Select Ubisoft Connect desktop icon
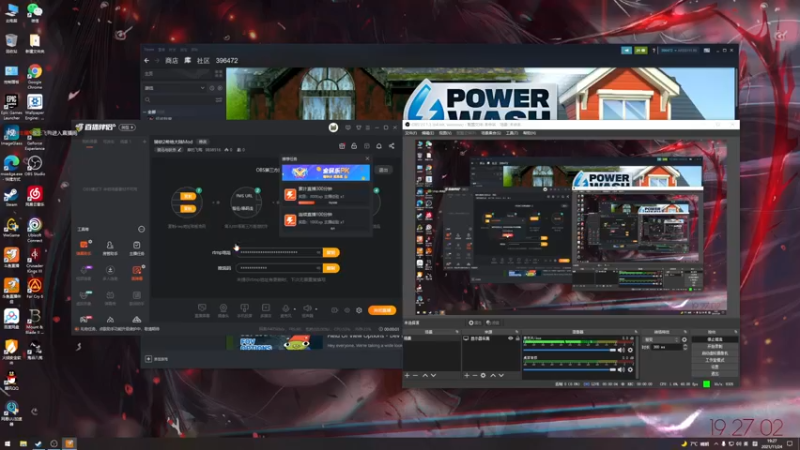This screenshot has width=800, height=450. pyautogui.click(x=35, y=230)
